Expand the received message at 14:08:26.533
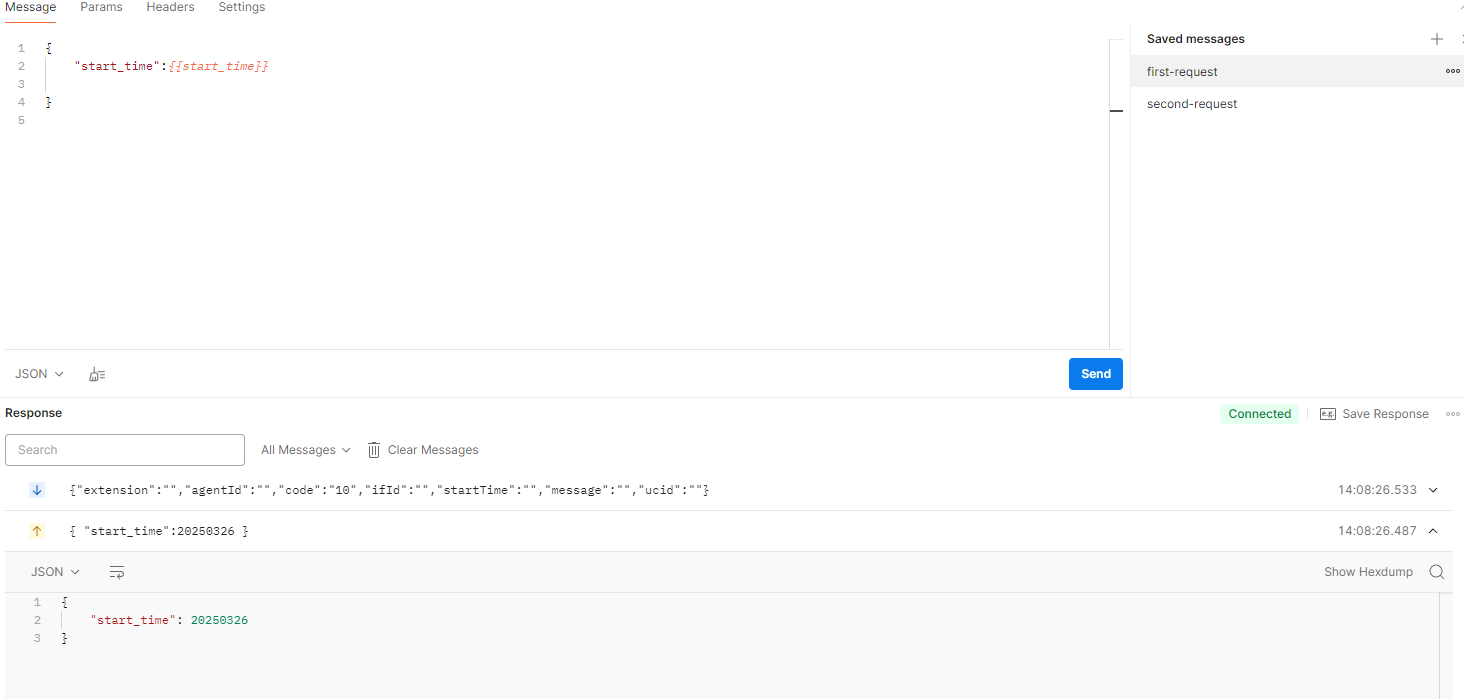This screenshot has width=1464, height=699. 1433,490
